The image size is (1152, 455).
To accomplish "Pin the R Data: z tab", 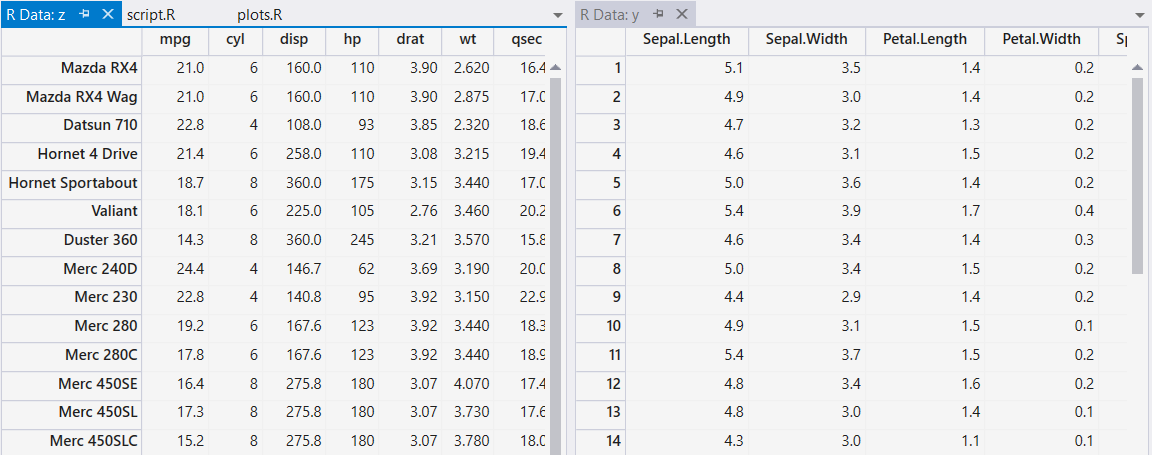I will 84,14.
